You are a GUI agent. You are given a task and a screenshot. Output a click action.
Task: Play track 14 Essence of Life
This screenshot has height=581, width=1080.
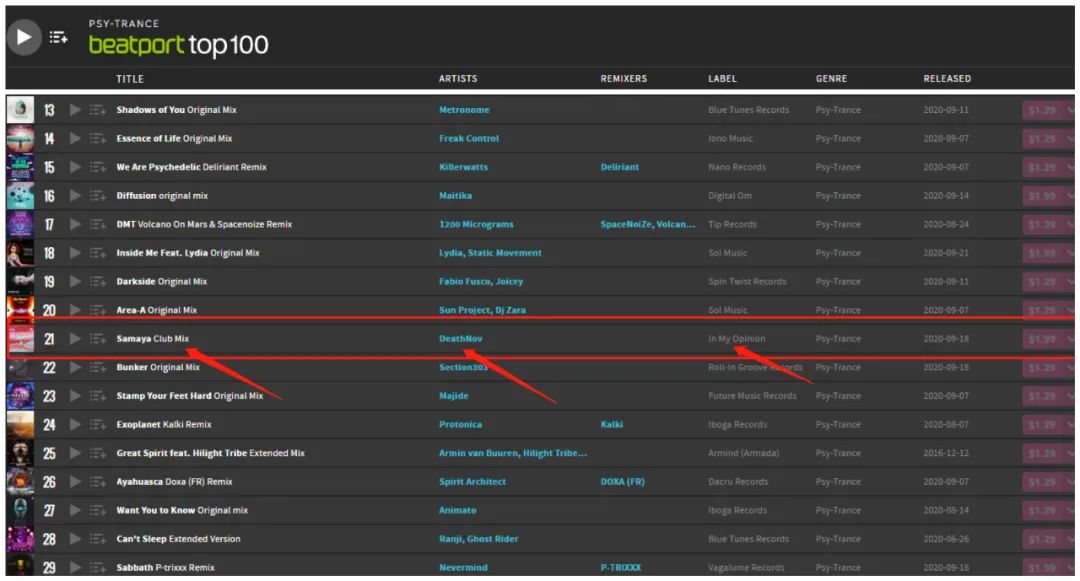(75, 138)
